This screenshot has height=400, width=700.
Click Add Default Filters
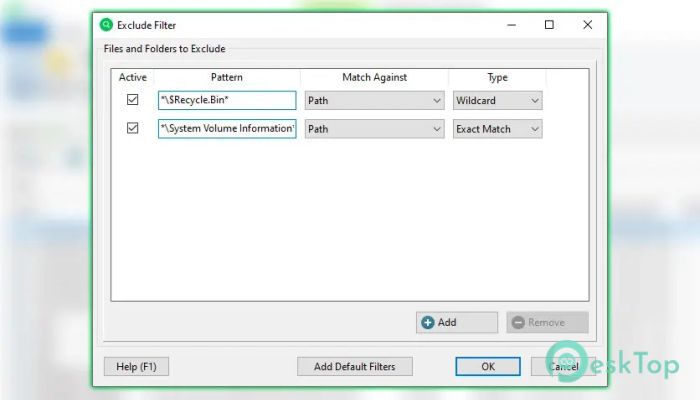(354, 367)
